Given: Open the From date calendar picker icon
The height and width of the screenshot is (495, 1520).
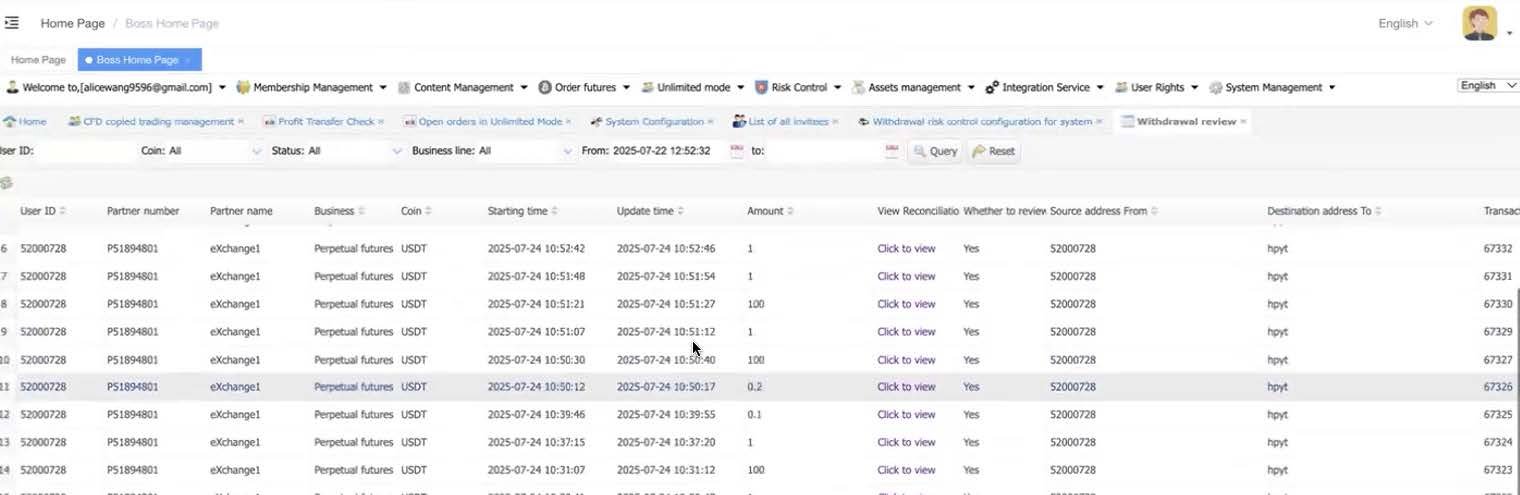Looking at the screenshot, I should (737, 152).
